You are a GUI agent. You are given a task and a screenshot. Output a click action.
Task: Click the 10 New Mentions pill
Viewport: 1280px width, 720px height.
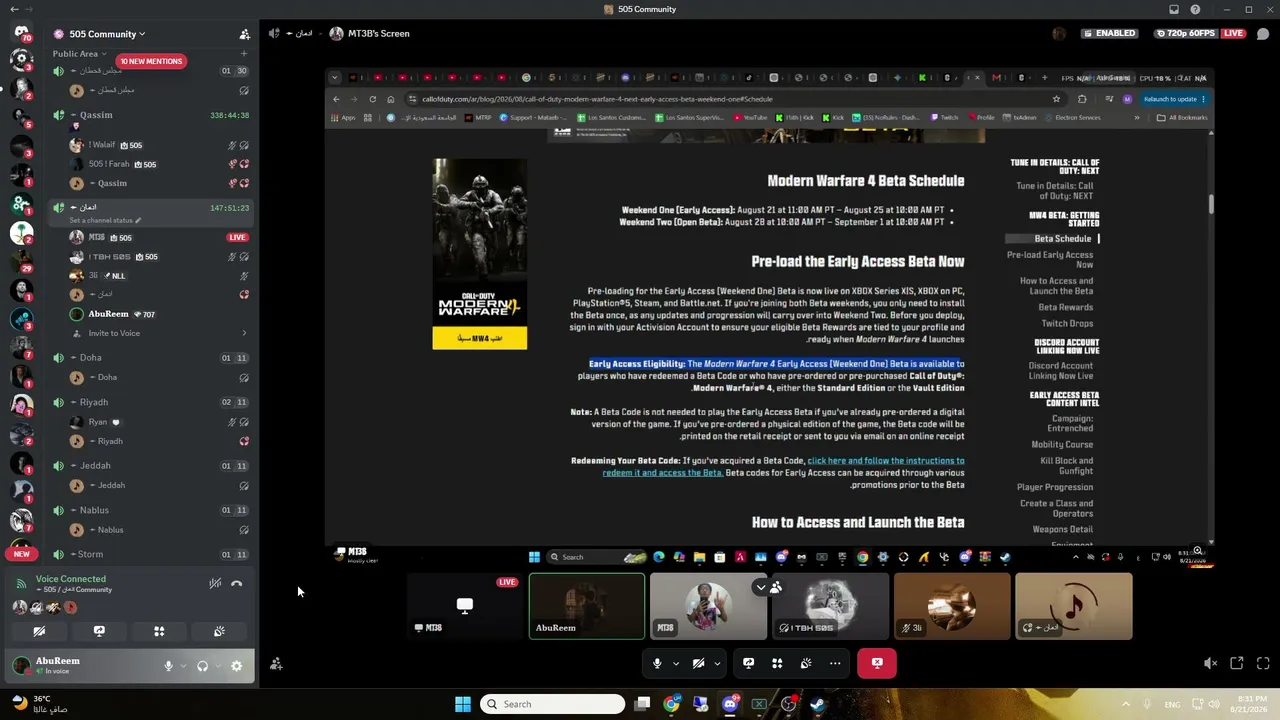click(151, 61)
